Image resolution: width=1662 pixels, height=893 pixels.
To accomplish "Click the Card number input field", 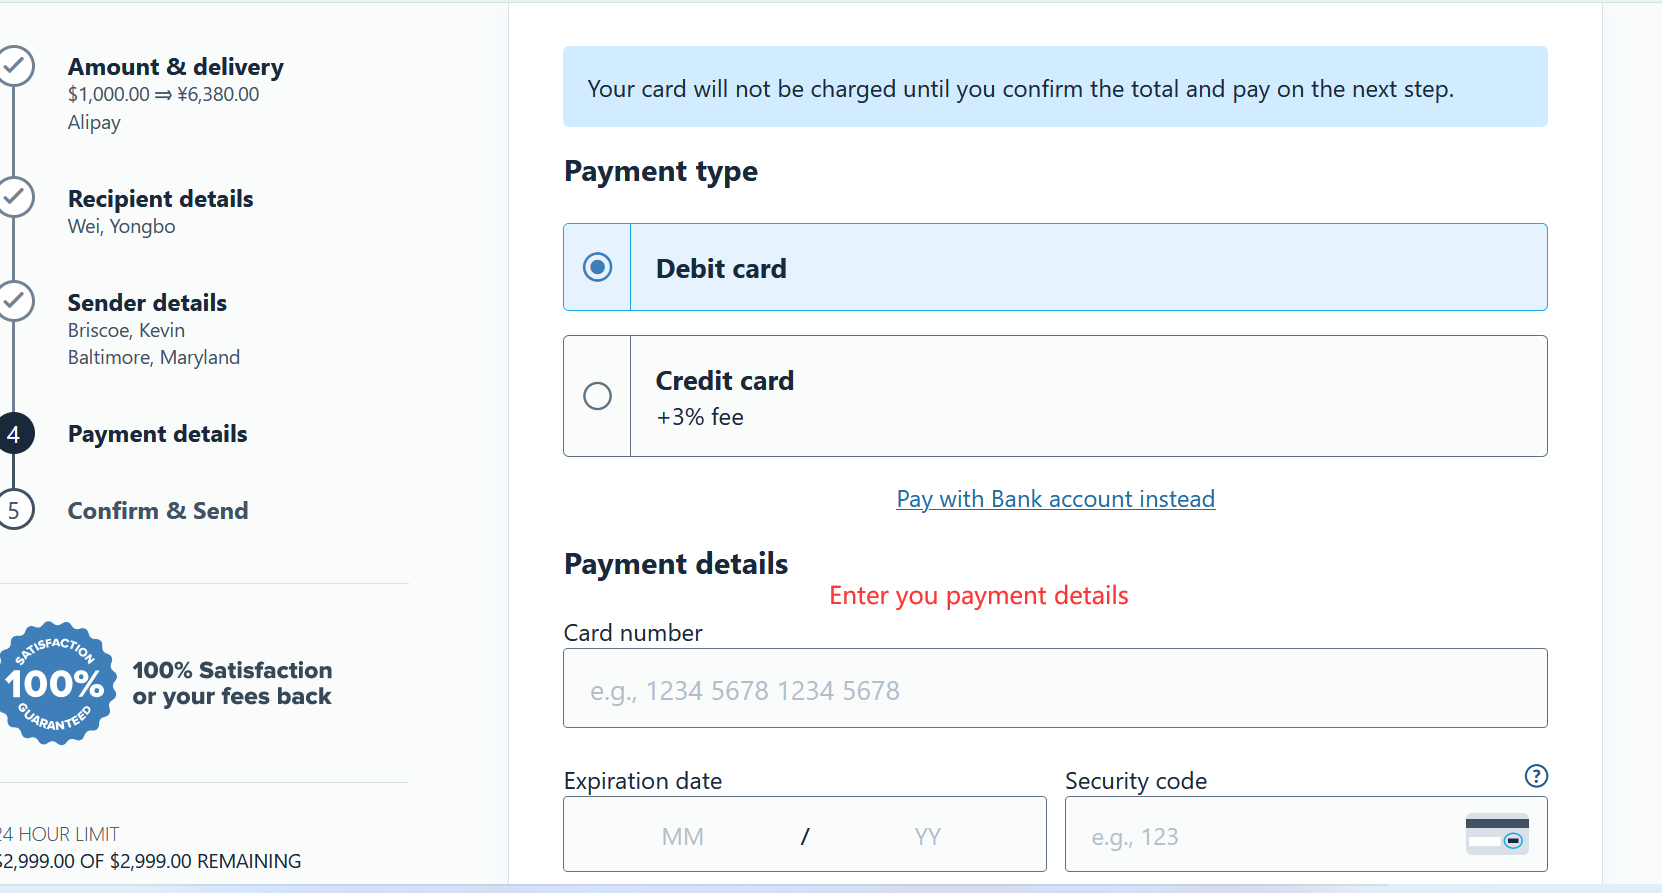I will coord(1055,688).
